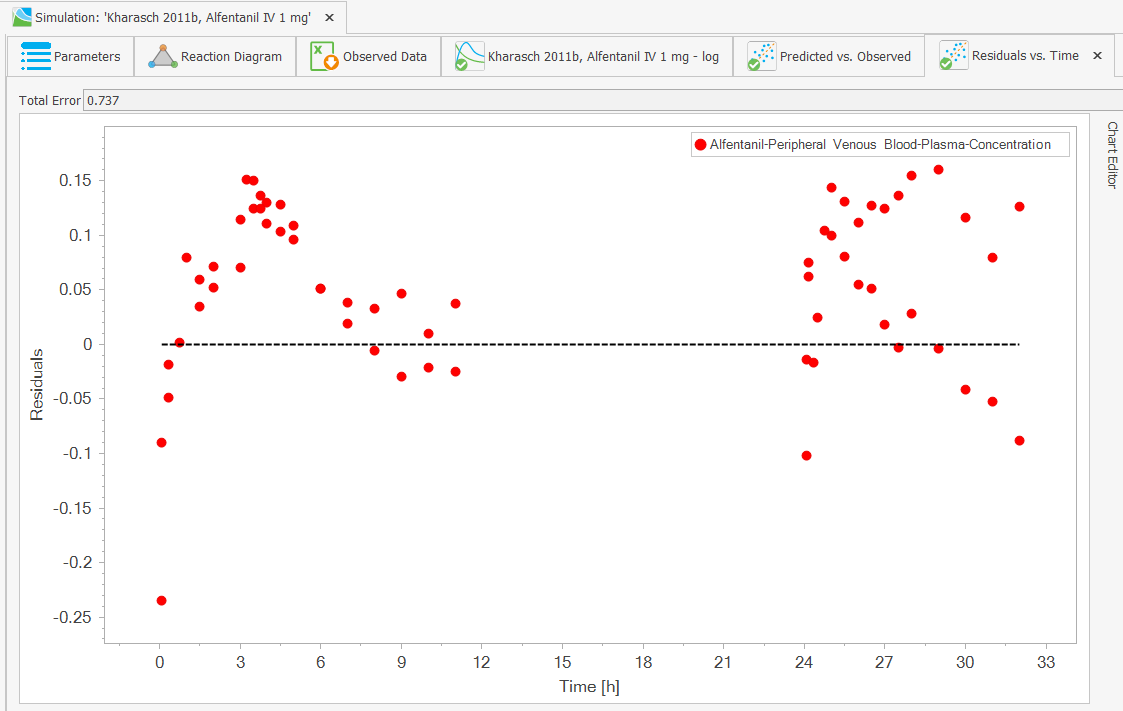Image resolution: width=1123 pixels, height=711 pixels.
Task: Click the red legend marker for Alfentanil
Action: (700, 145)
